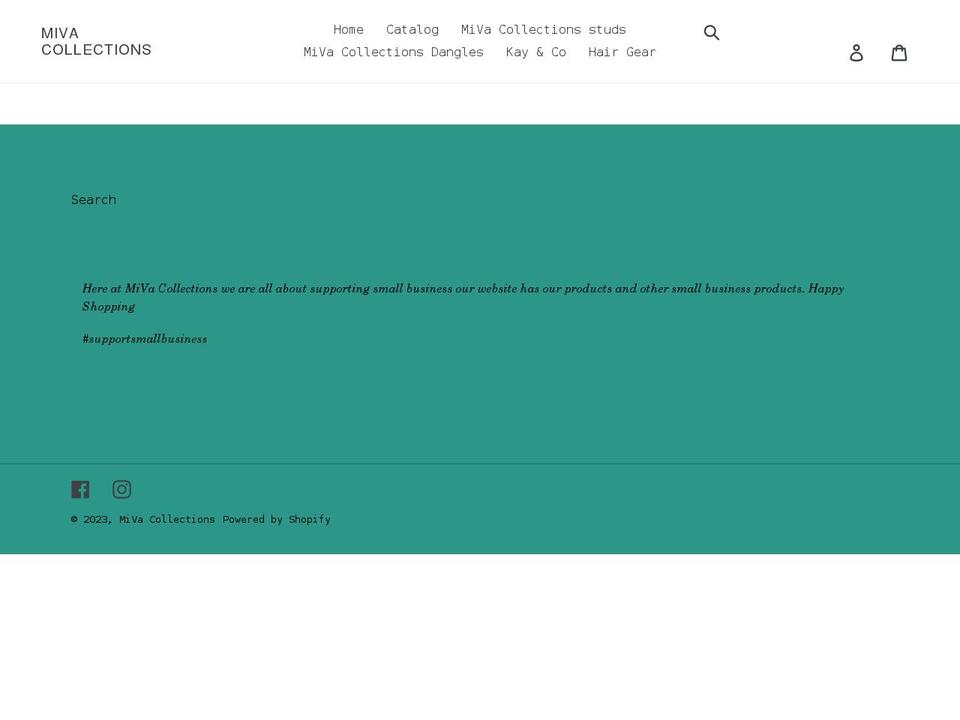Screen dimensions: 960x720
Task: Open the Catalog navigation item
Action: [x=411, y=29]
